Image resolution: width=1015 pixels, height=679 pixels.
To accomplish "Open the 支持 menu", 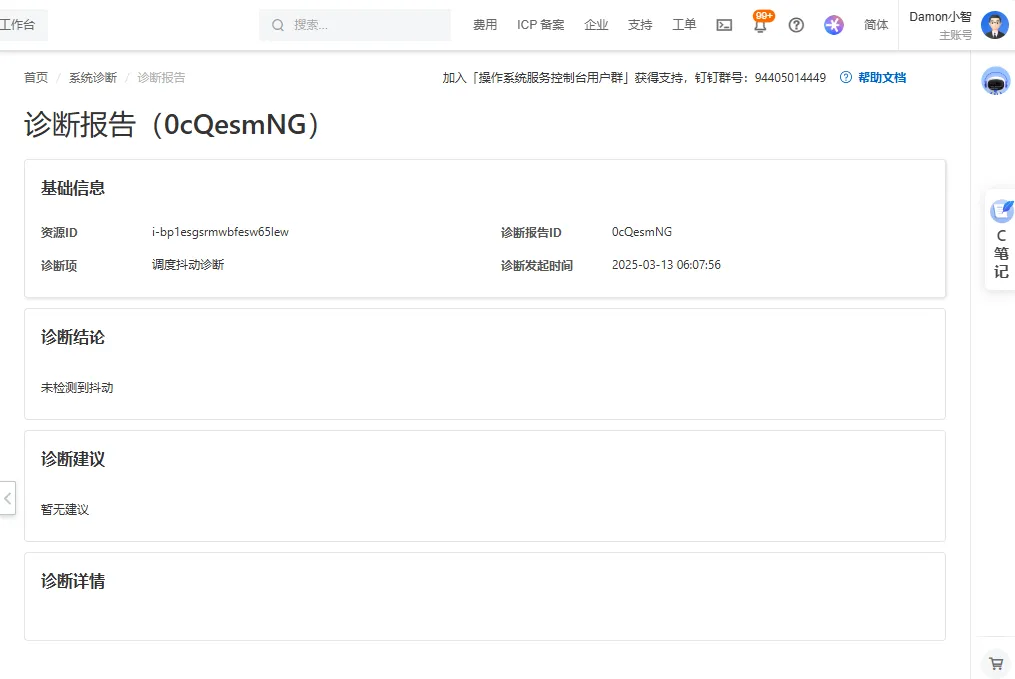I will [640, 25].
